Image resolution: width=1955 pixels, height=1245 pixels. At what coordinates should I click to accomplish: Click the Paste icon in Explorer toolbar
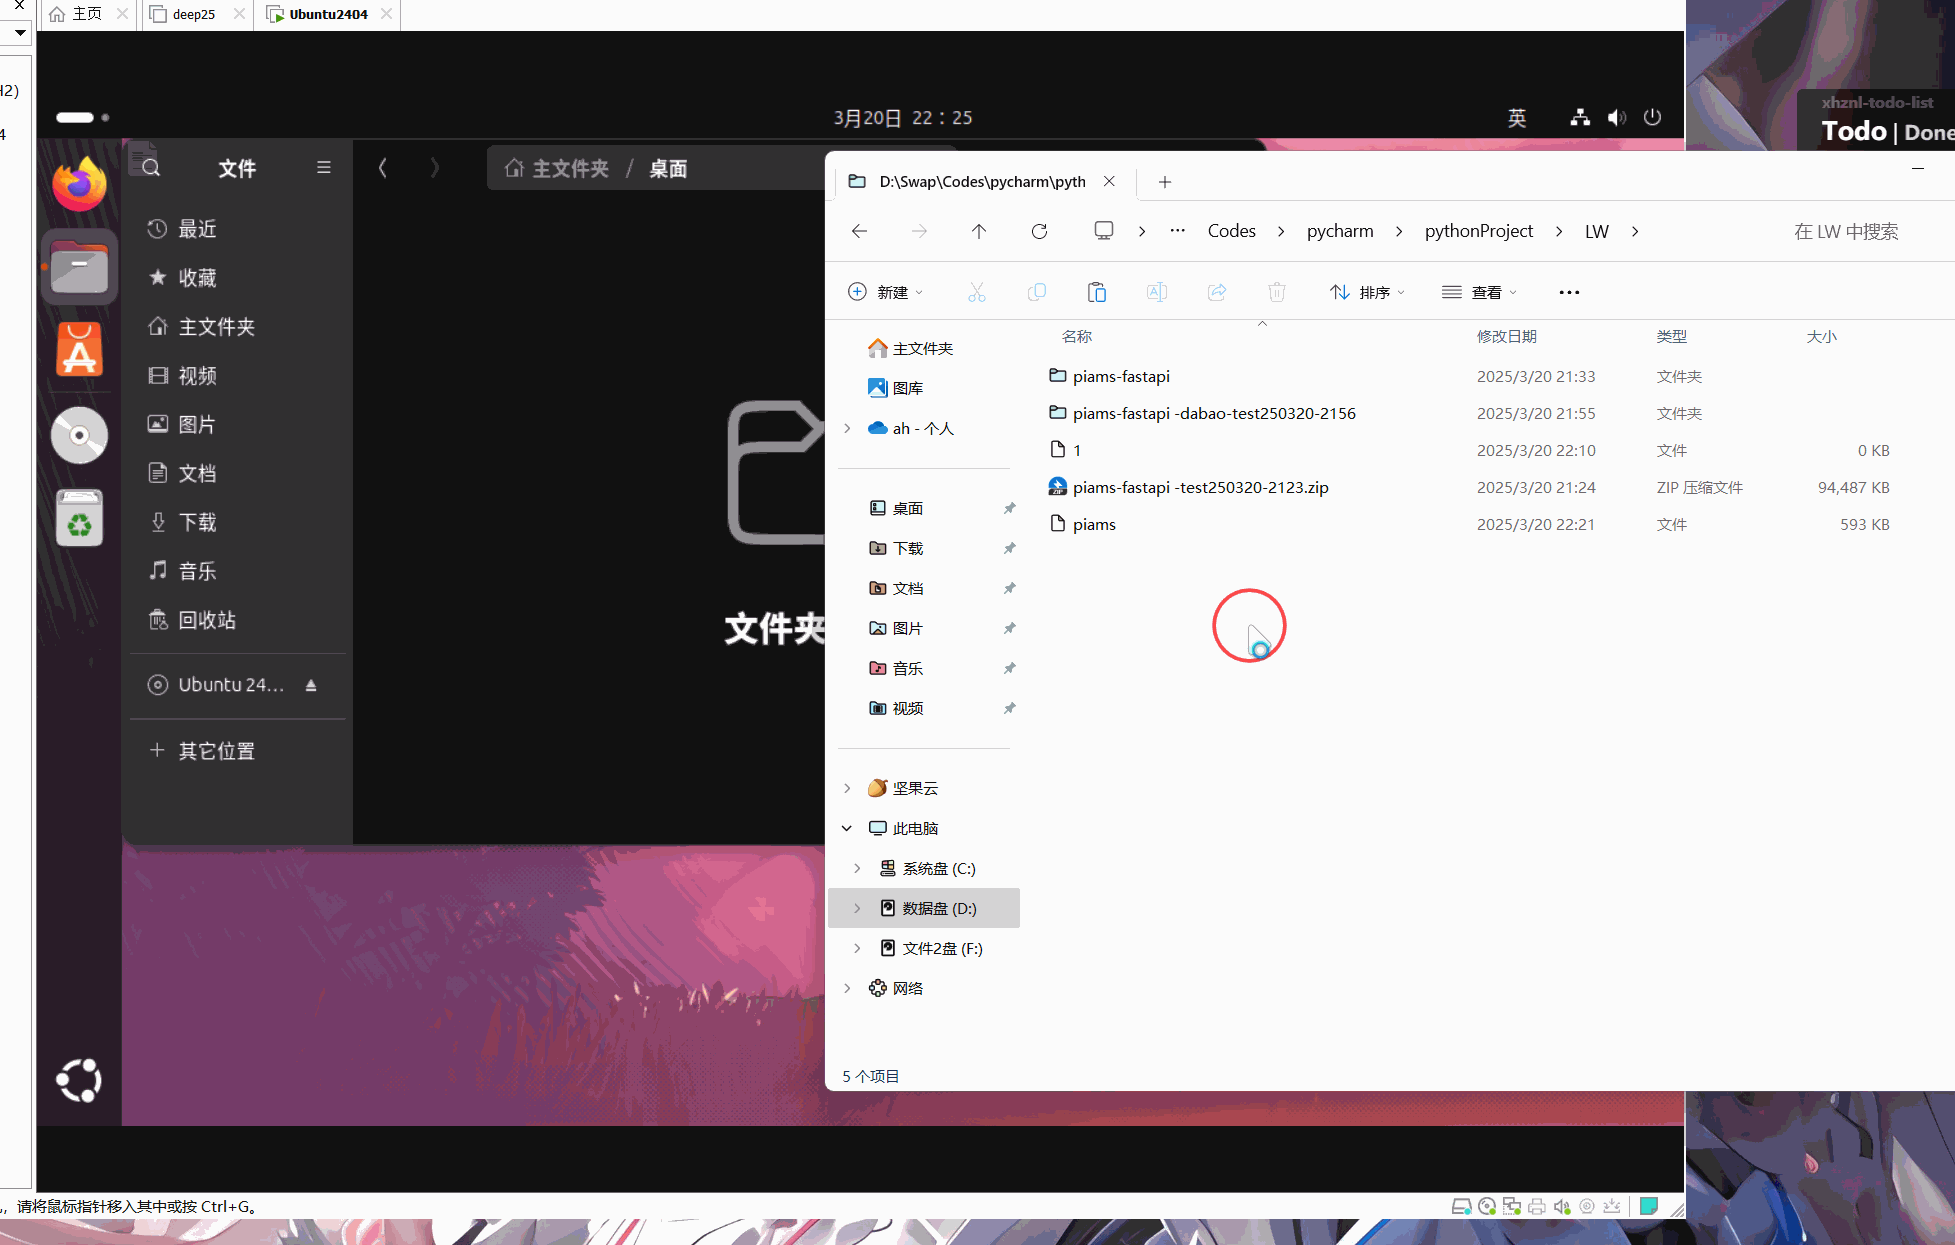coord(1097,292)
